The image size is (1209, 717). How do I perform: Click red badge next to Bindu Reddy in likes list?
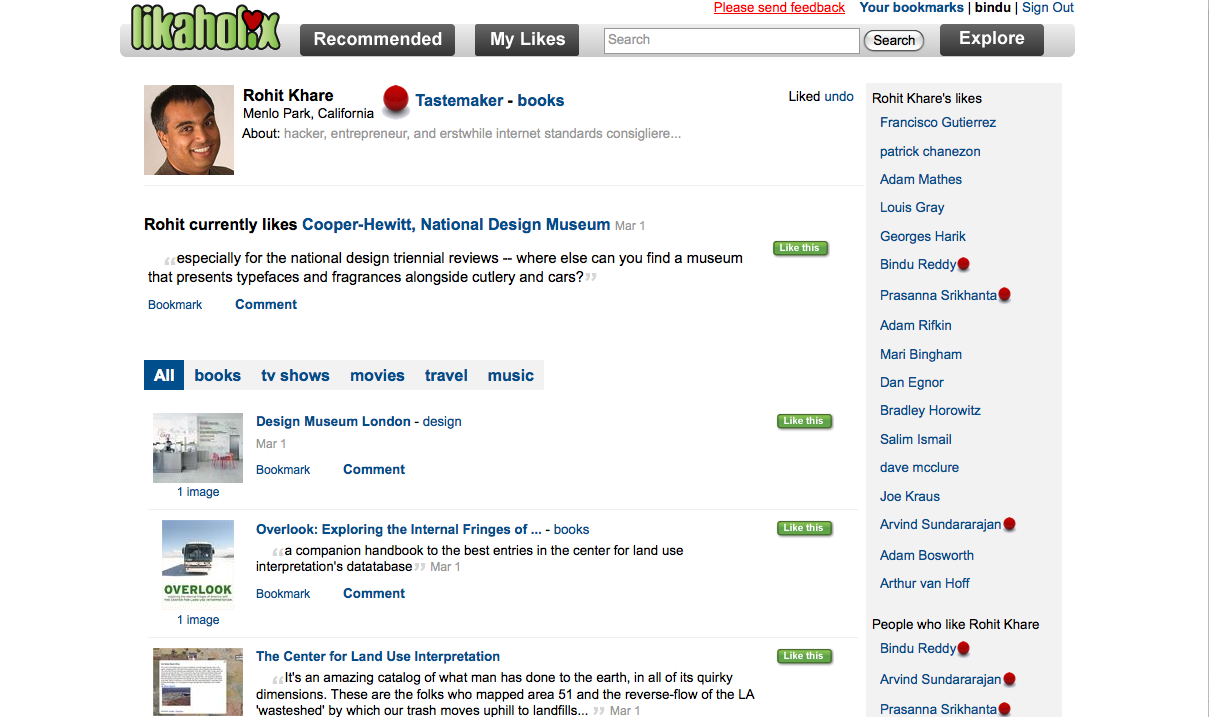[963, 265]
